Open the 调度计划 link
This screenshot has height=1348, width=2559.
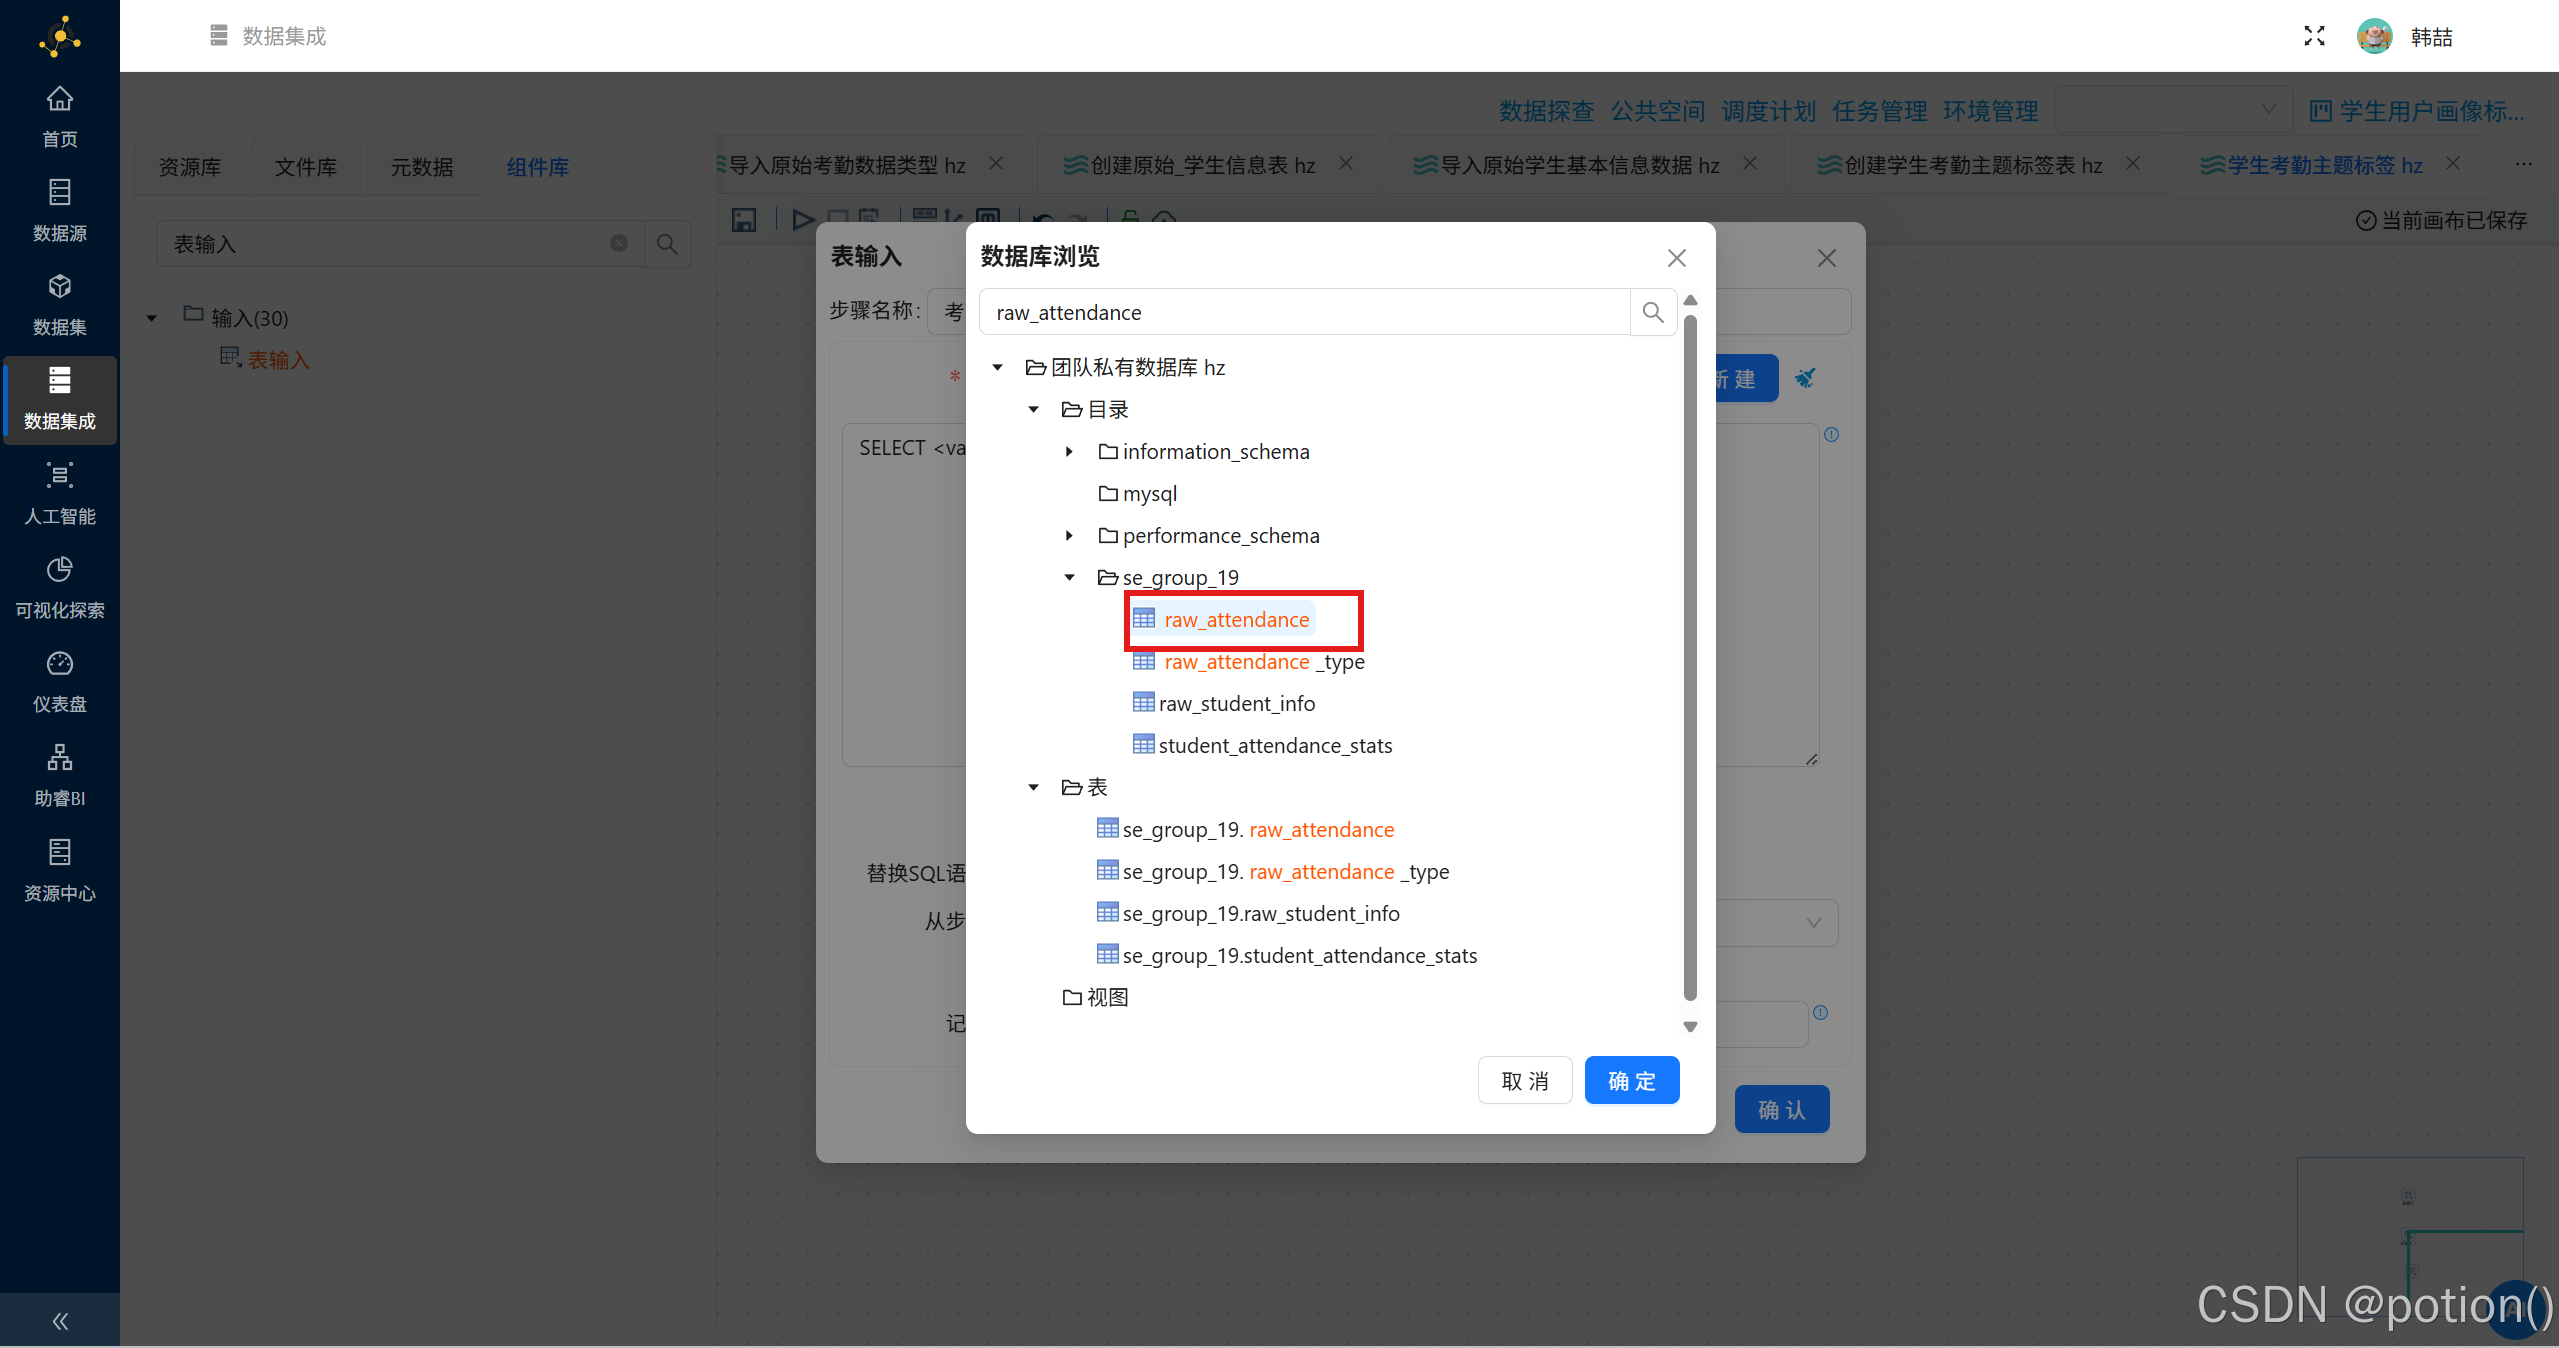tap(1769, 110)
